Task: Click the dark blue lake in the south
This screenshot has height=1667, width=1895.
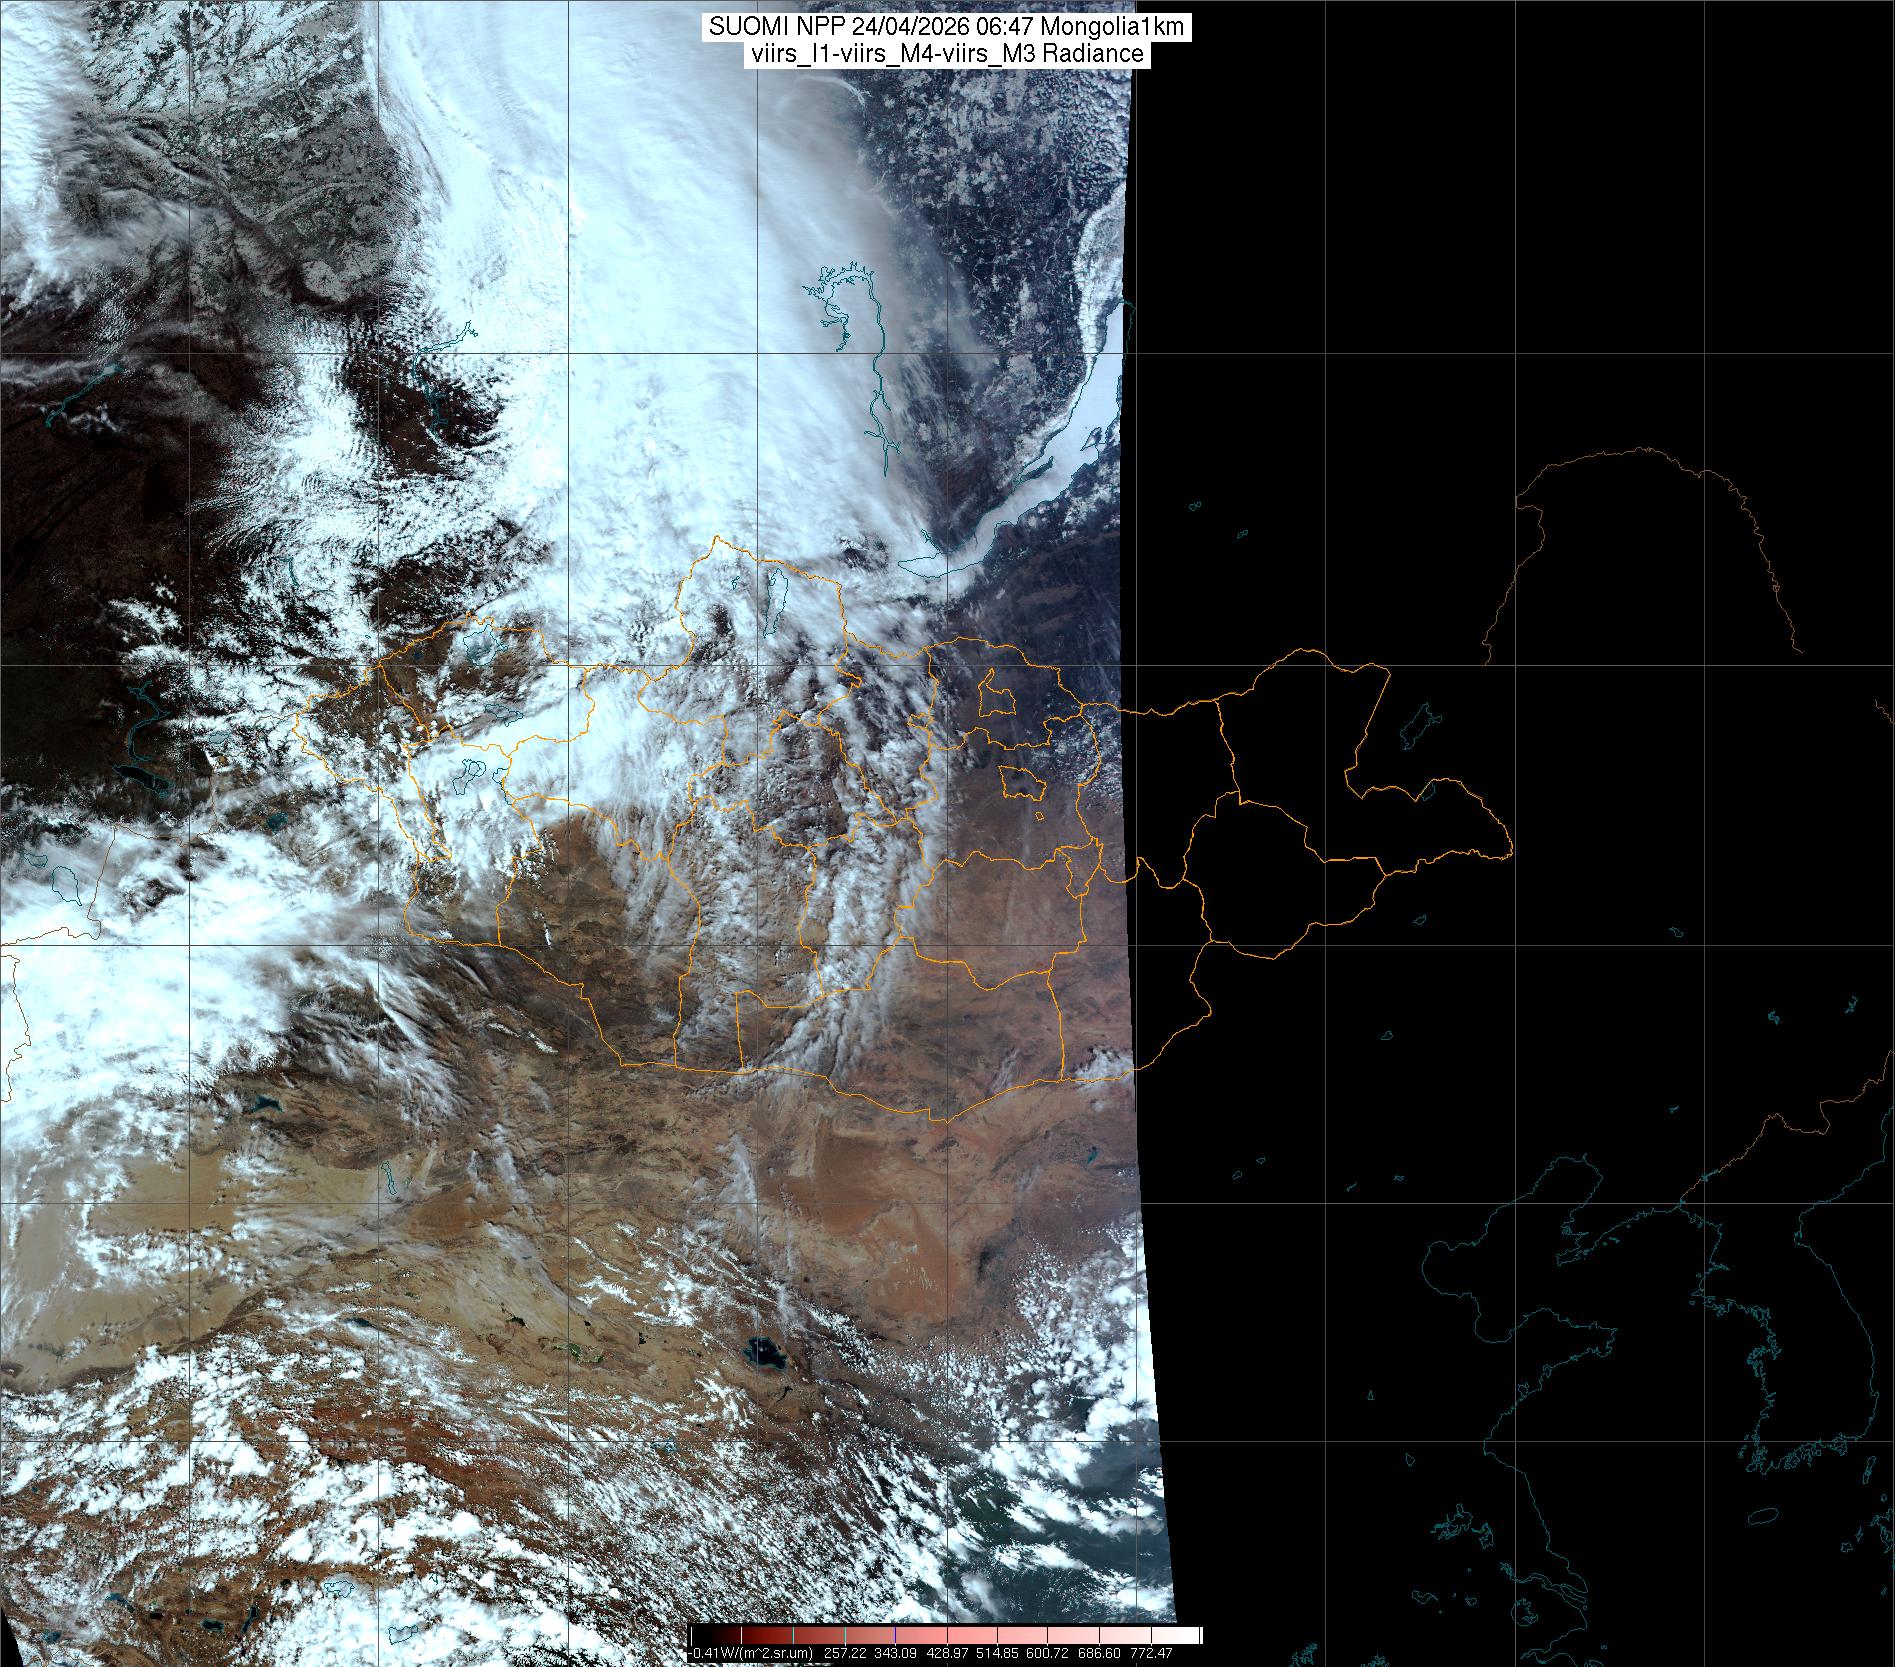Action: click(x=766, y=1352)
